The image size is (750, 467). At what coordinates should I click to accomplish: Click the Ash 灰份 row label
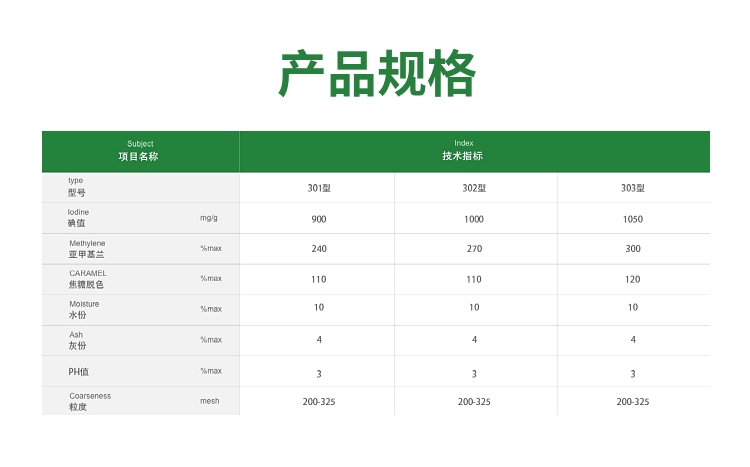point(77,340)
